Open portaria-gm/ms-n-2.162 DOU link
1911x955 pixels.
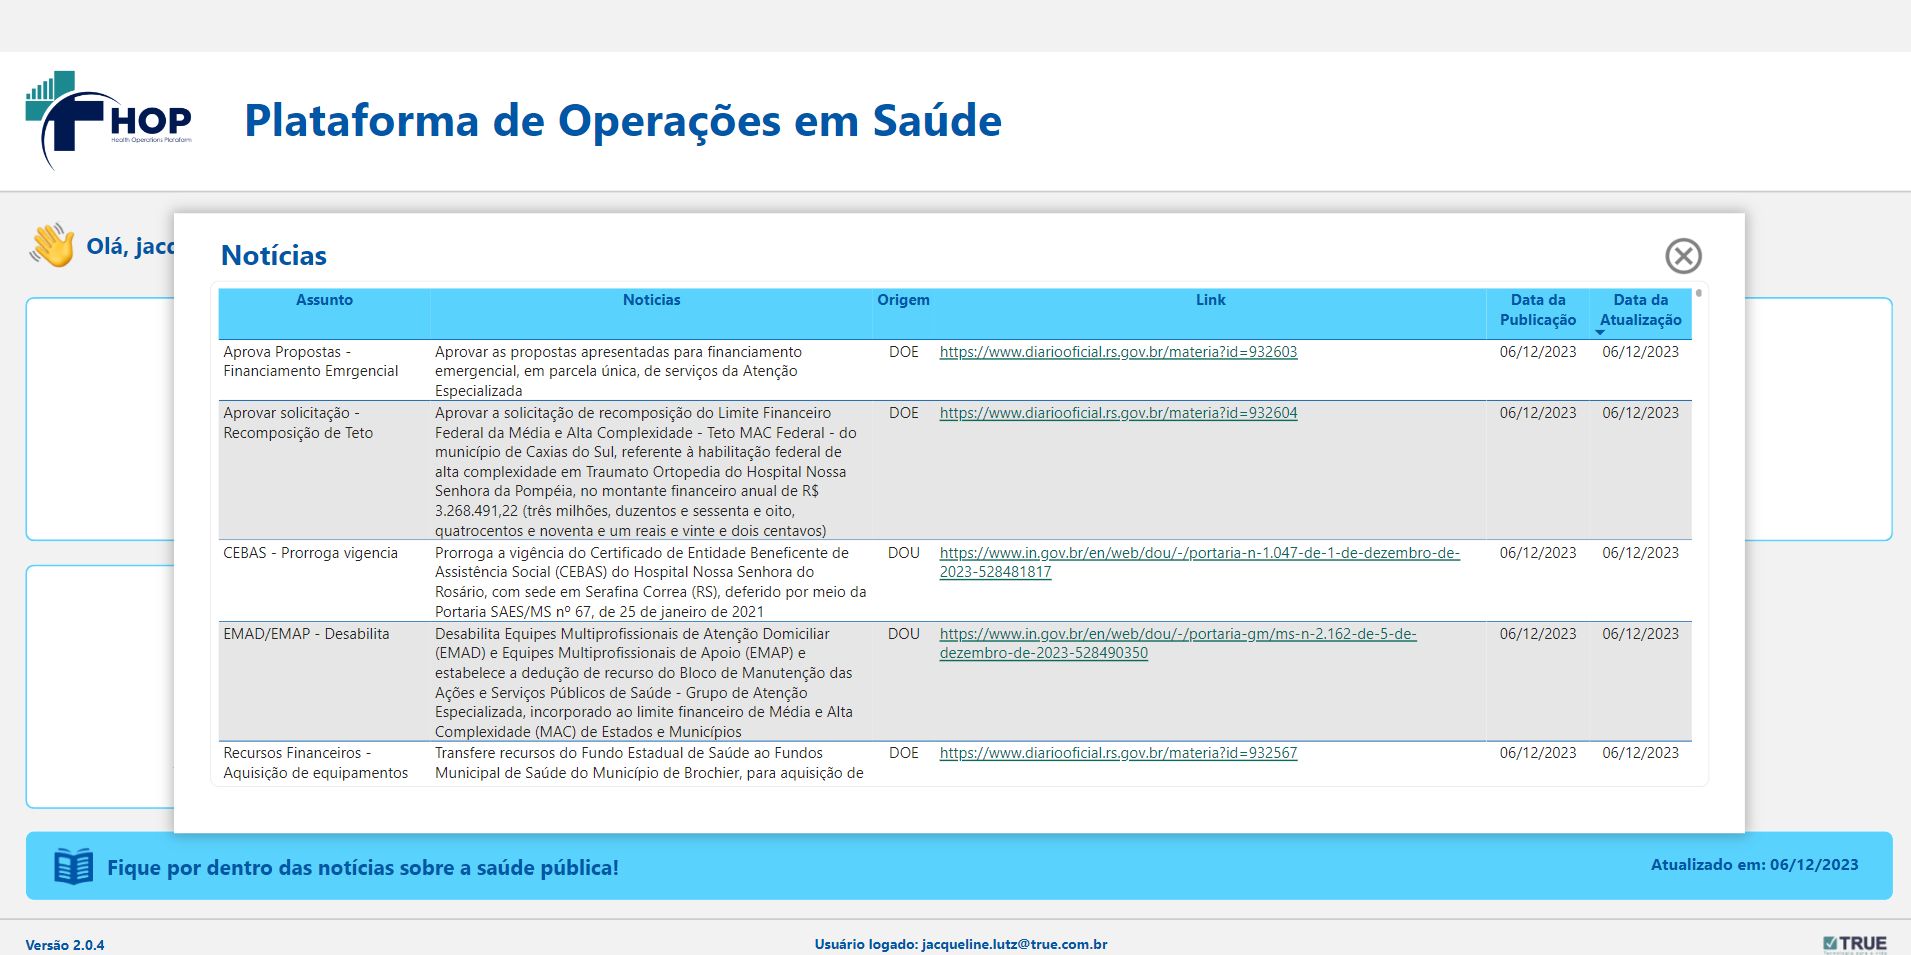pos(1178,643)
